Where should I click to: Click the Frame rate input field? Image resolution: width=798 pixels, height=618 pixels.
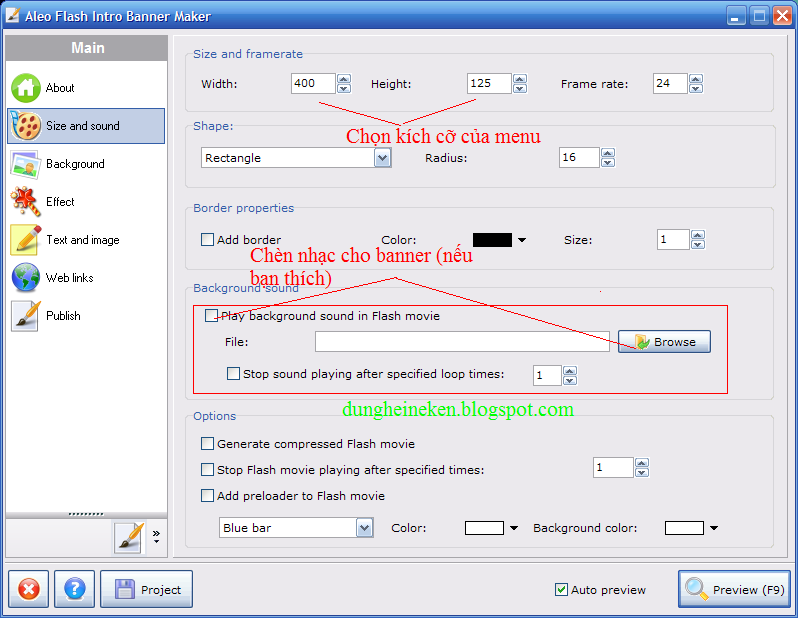click(670, 83)
